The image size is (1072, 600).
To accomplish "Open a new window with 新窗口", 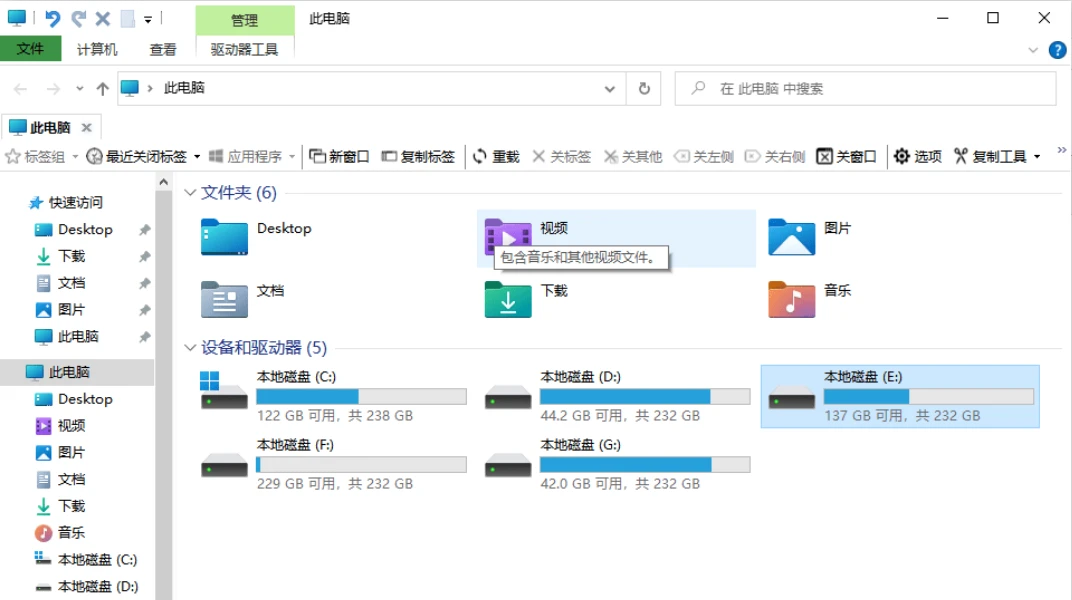I will (x=318, y=157).
